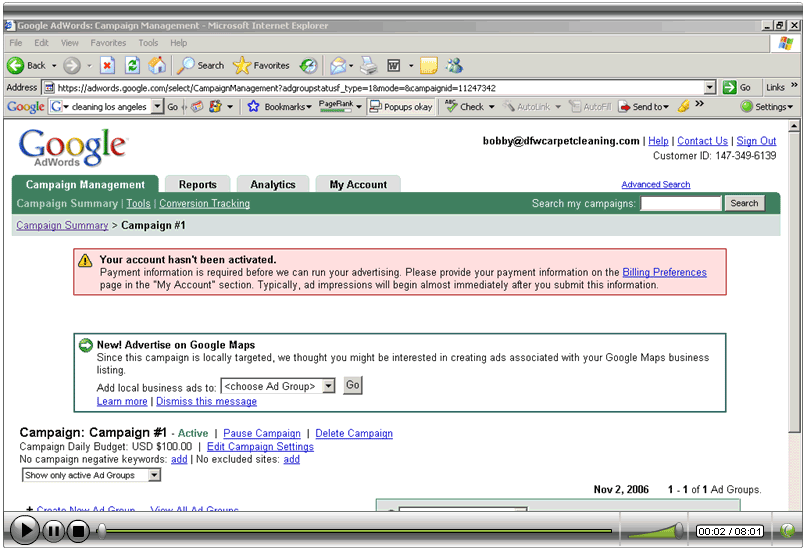Click the Bookmarks star icon

click(253, 107)
